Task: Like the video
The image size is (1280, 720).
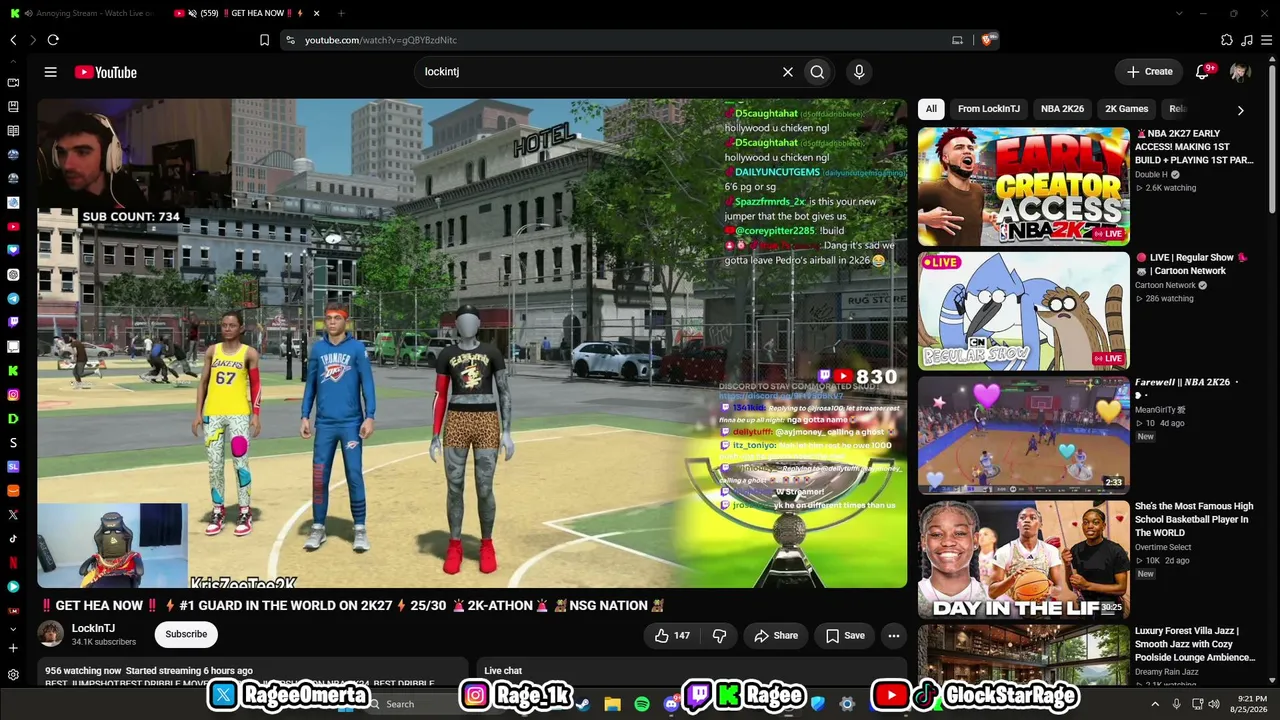Action: (672, 635)
